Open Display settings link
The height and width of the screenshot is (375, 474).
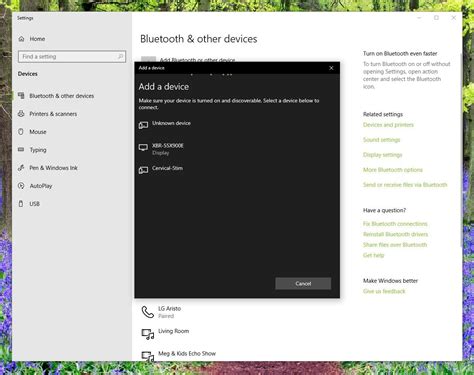(382, 155)
